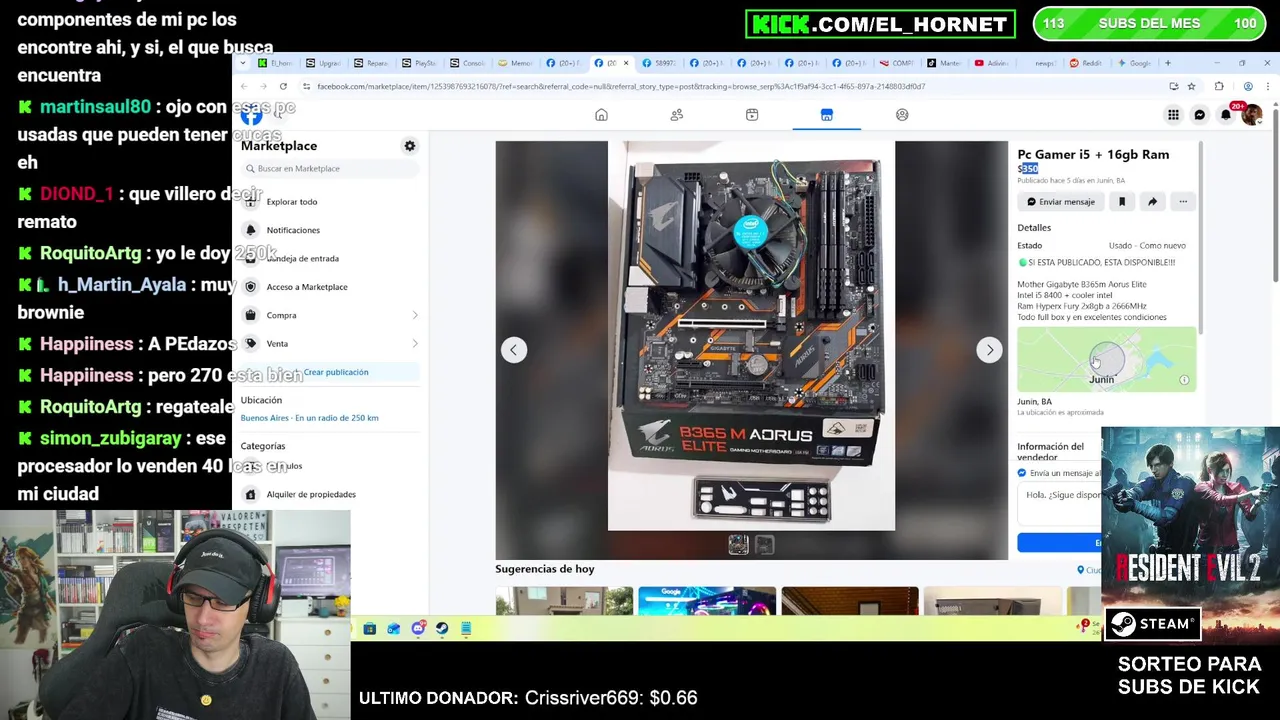1280x720 pixels.
Task: Open Steam from the taskbar
Action: click(442, 629)
